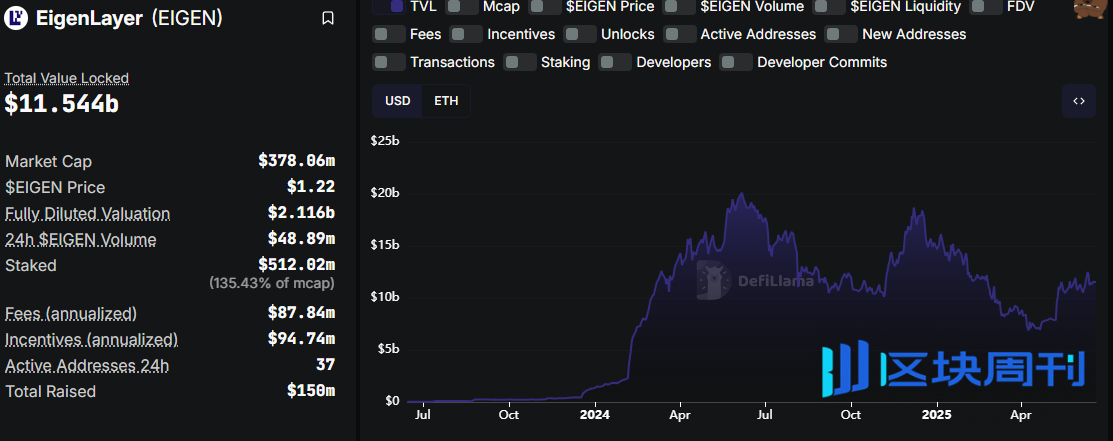Screen dimensions: 1113x441
Task: Click the active addresses value 37
Action: (x=325, y=366)
